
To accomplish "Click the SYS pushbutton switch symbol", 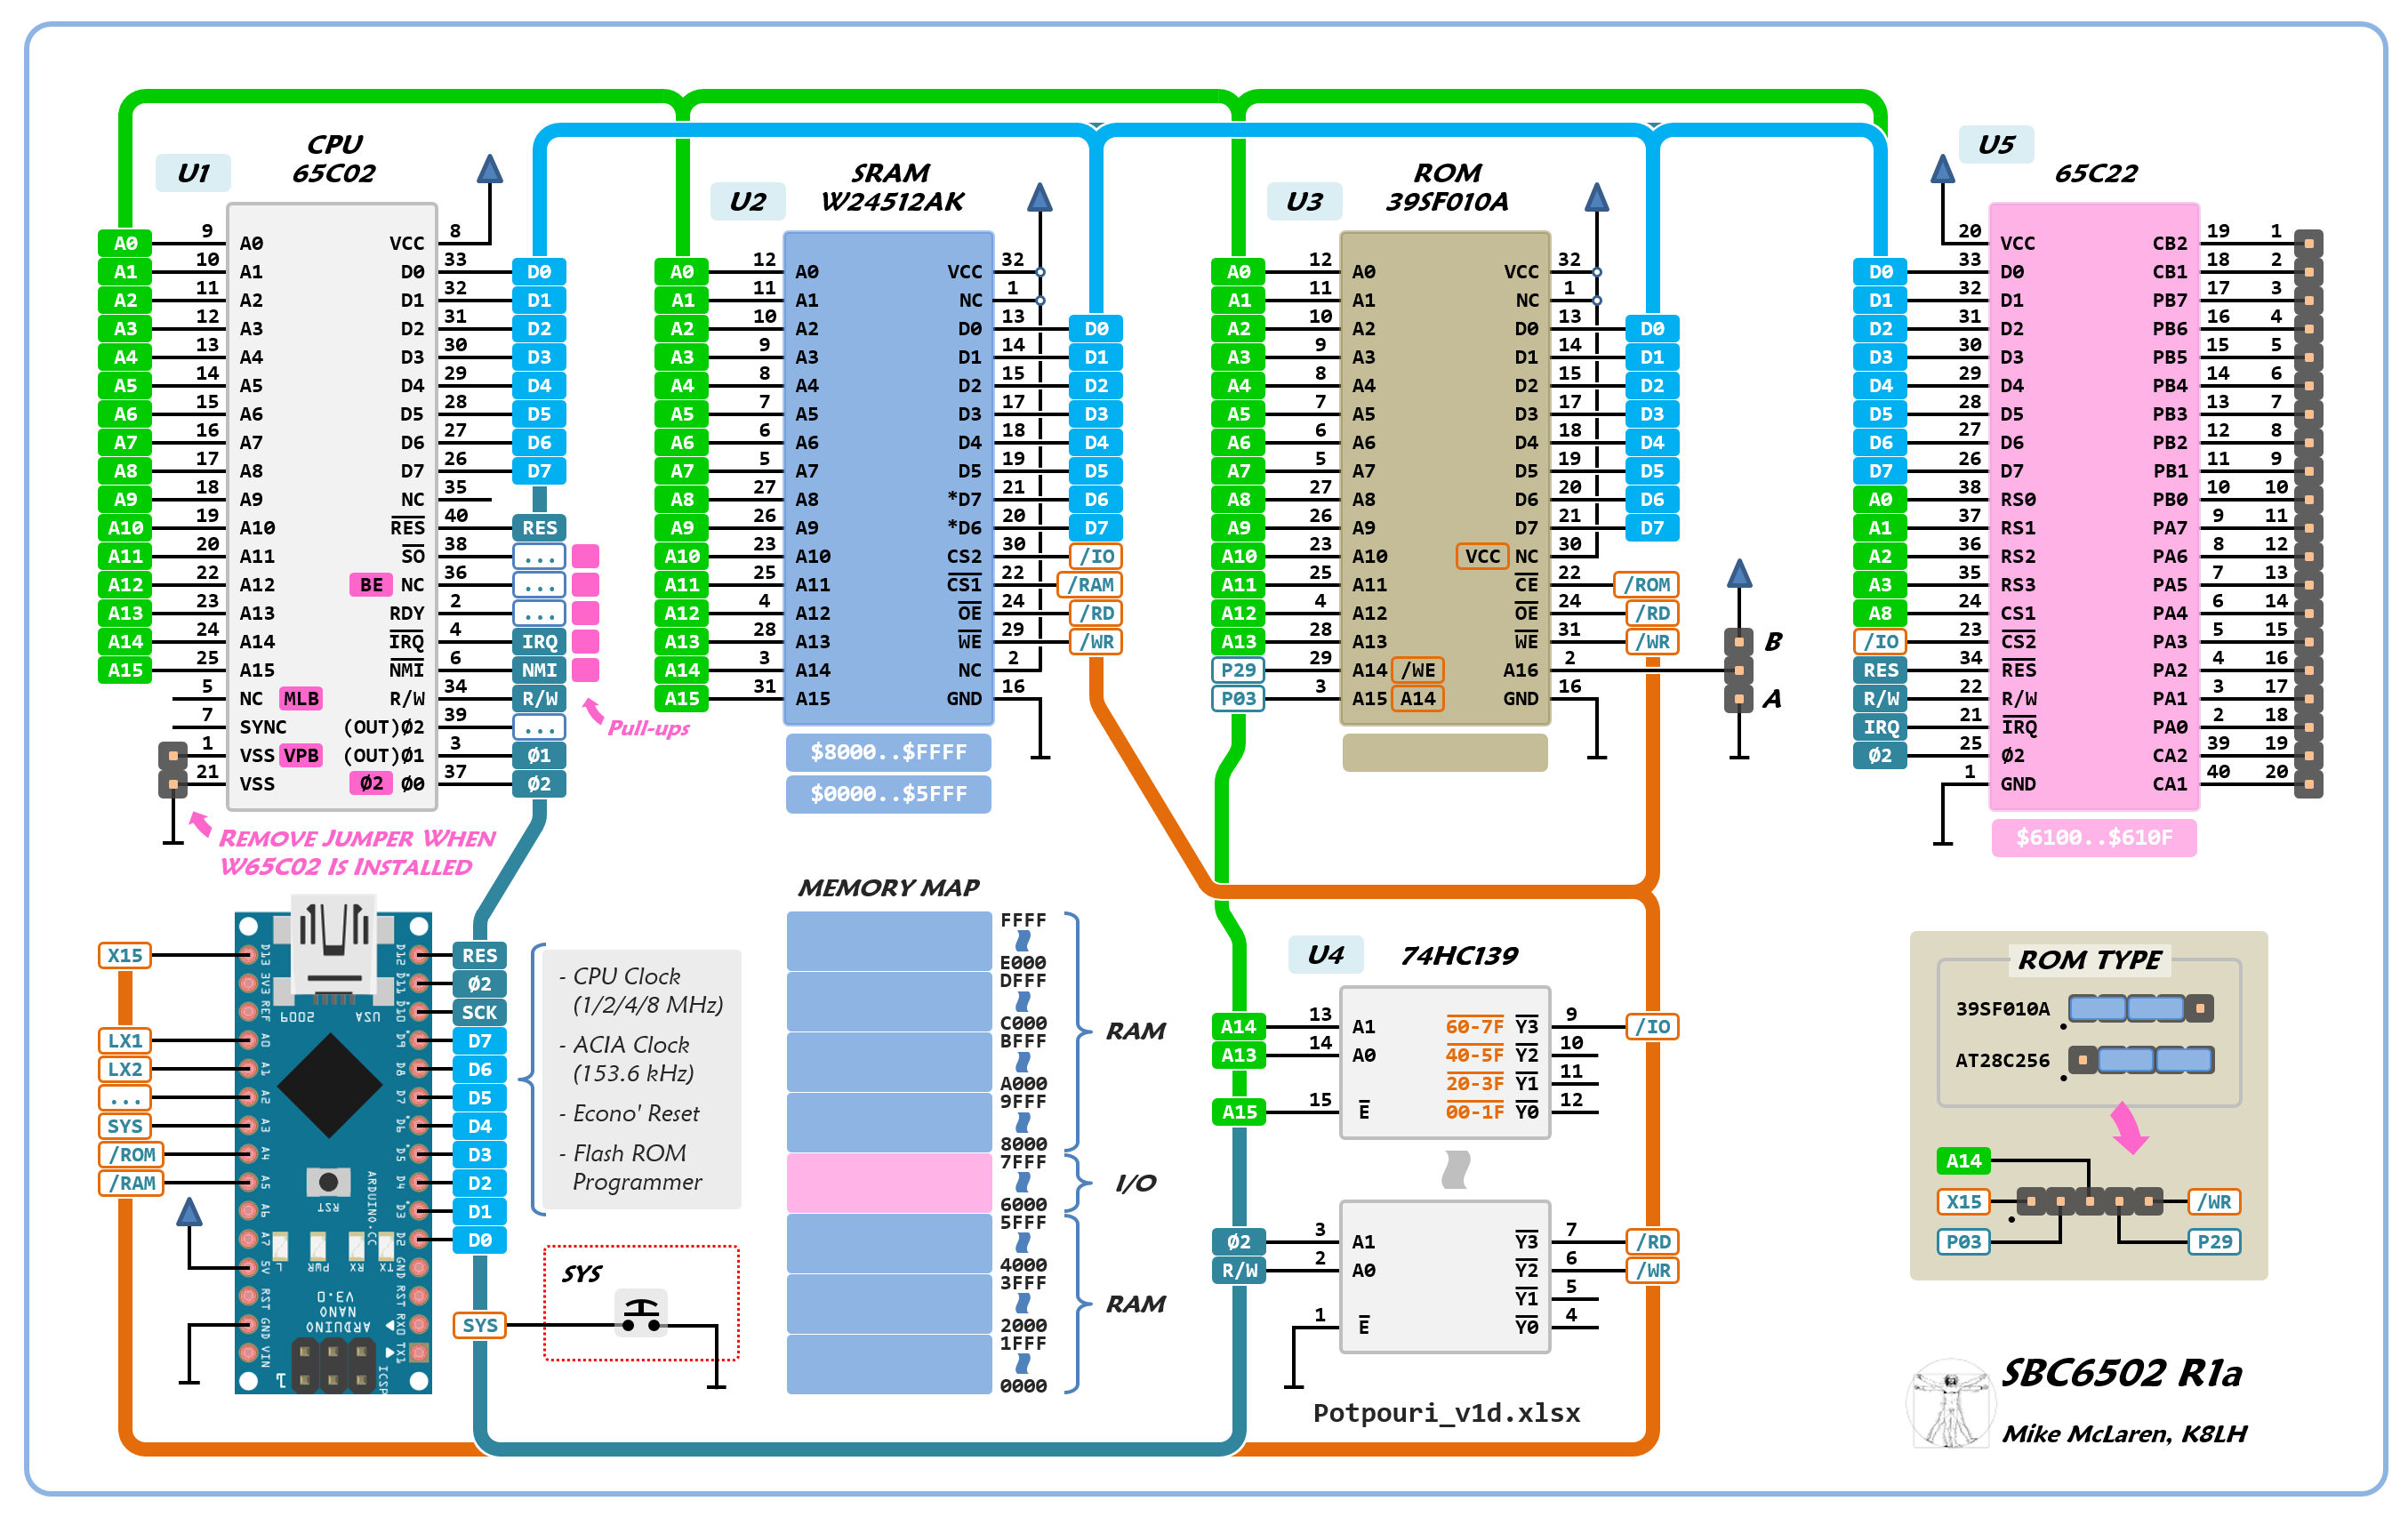I will coord(641,1315).
